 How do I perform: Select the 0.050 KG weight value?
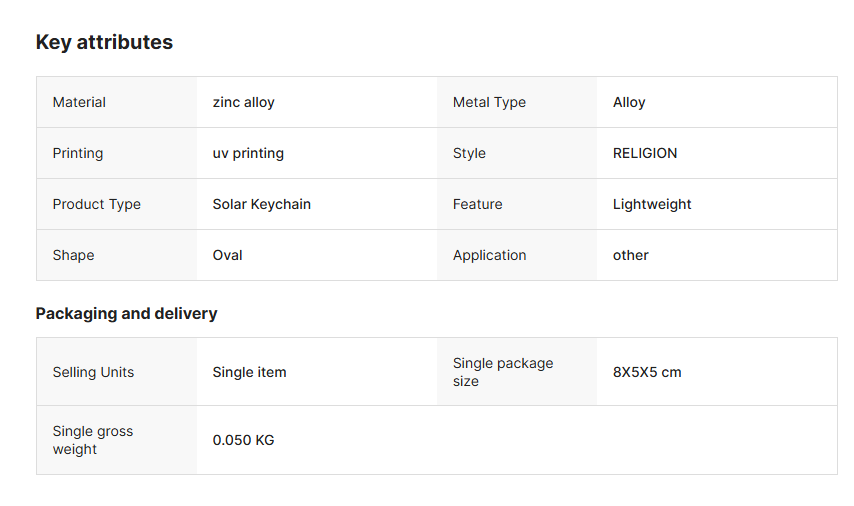click(244, 440)
